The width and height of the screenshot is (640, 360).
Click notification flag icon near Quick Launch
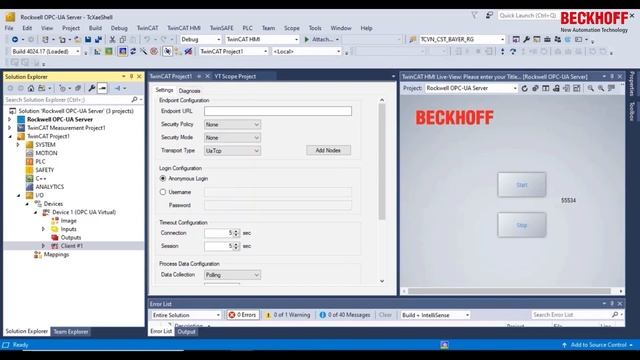[474, 16]
